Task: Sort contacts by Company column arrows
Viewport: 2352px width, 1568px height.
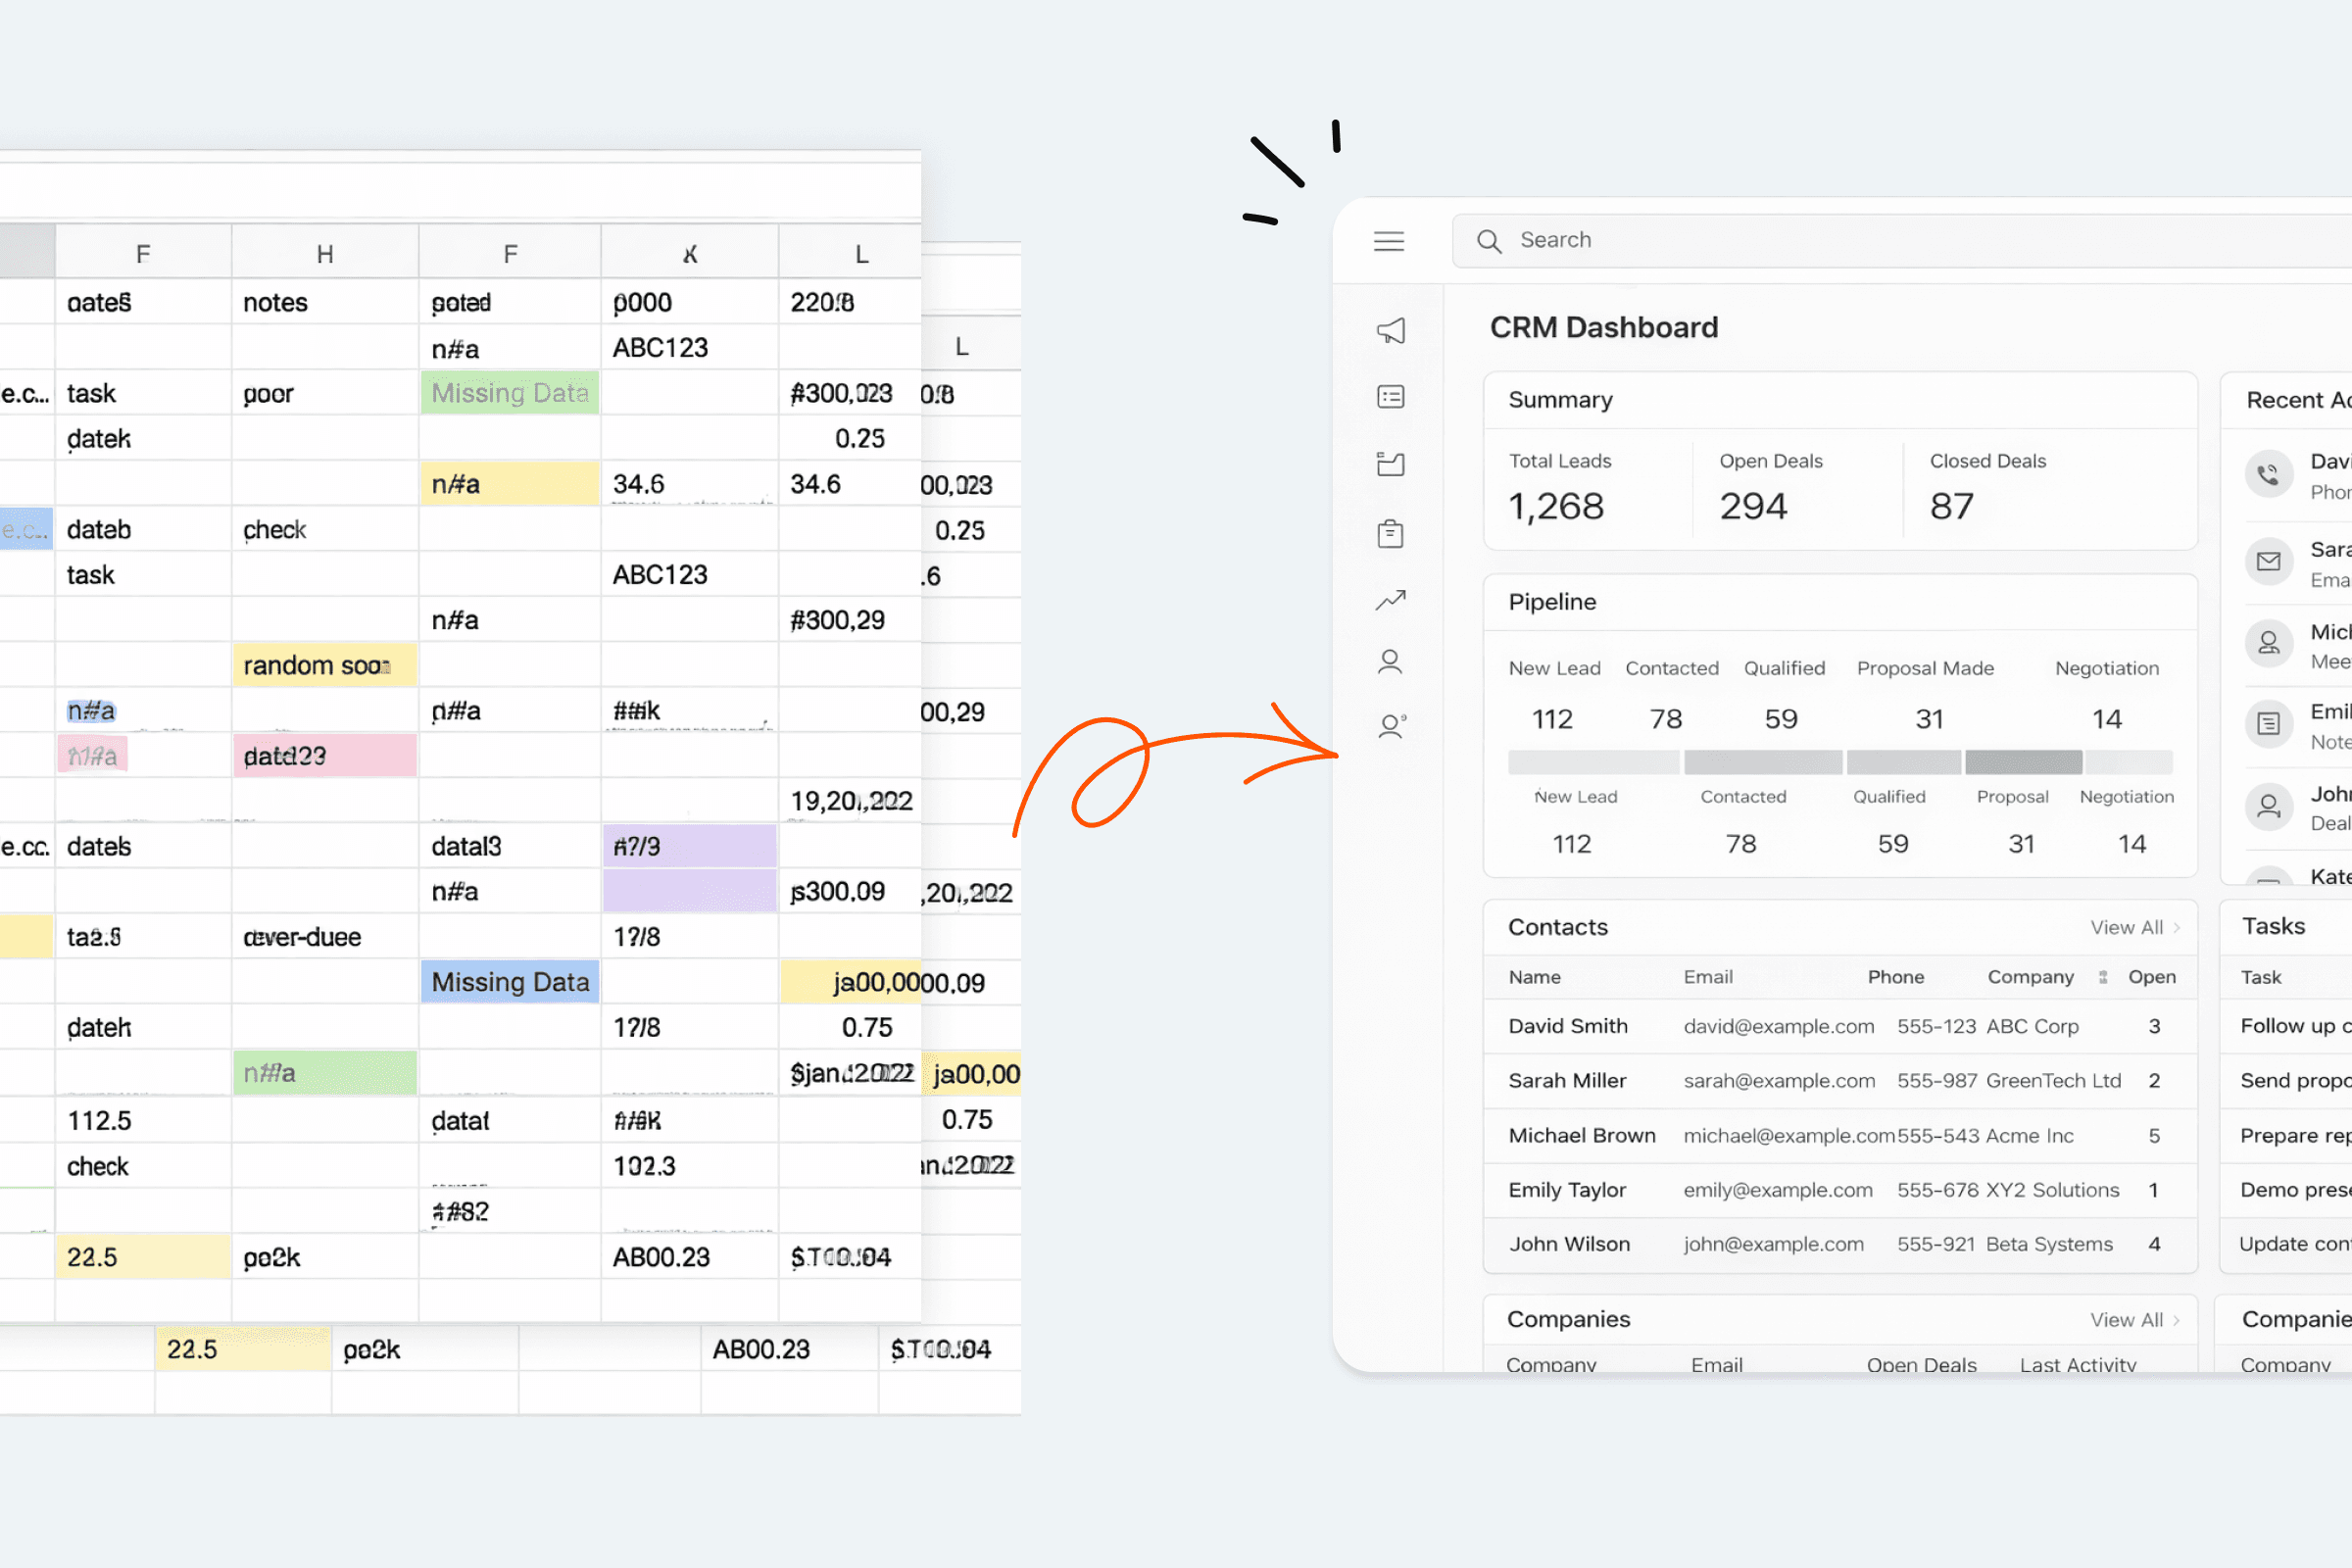Action: click(2103, 977)
